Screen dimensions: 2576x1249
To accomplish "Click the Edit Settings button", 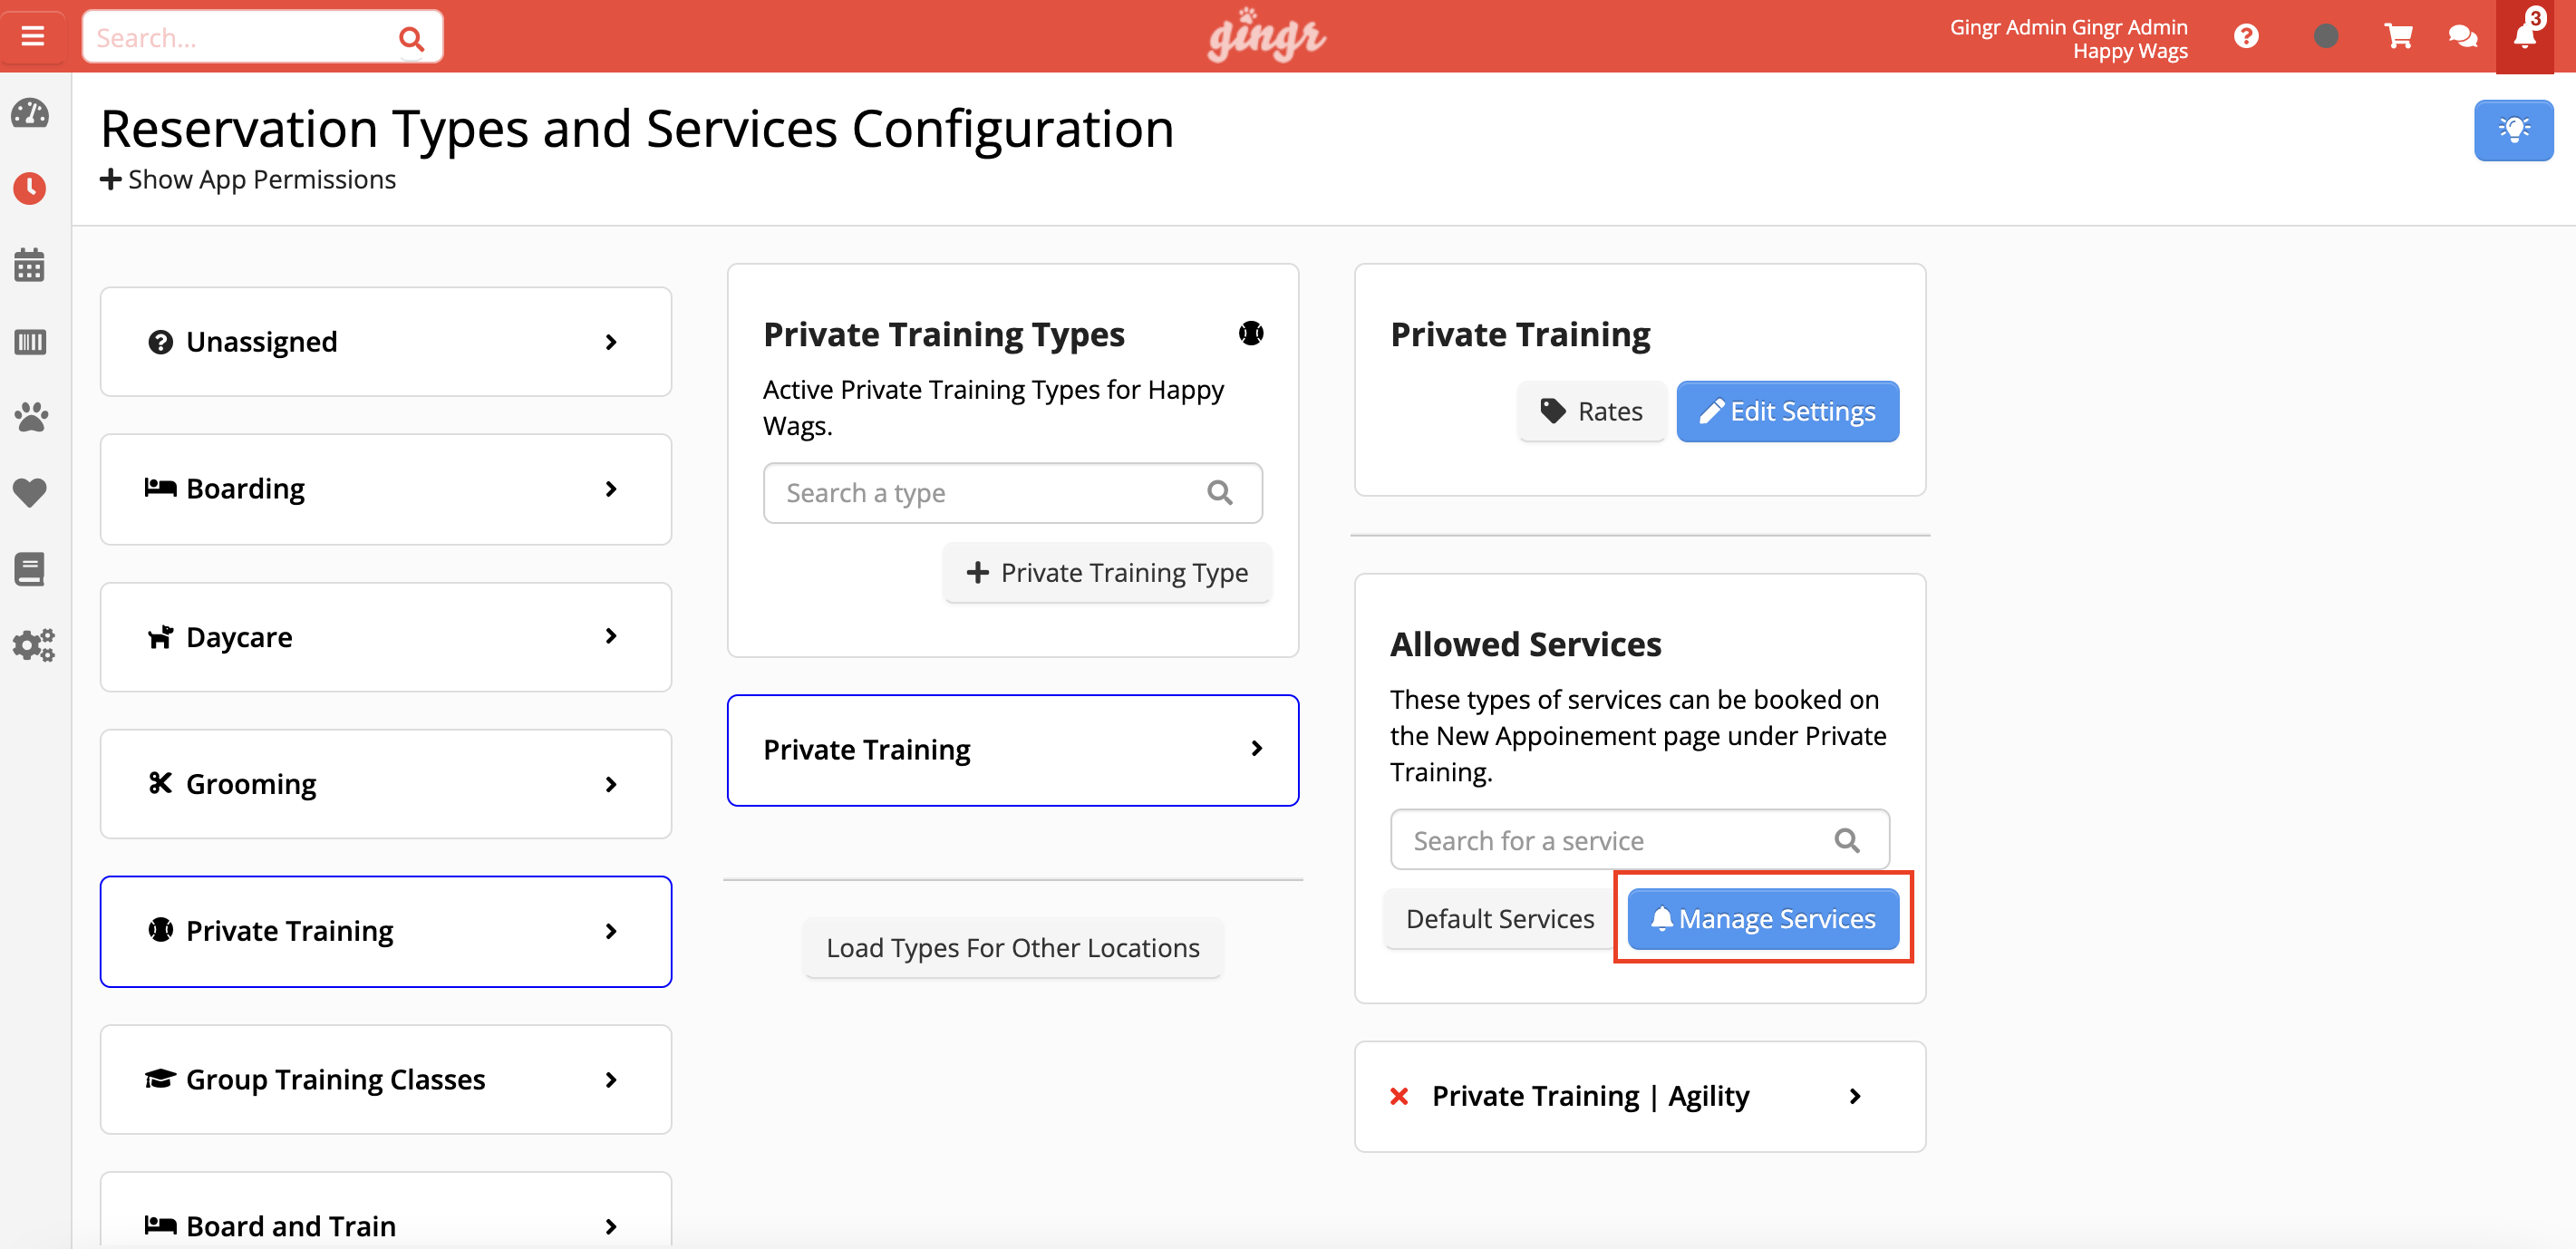I will coord(1788,411).
